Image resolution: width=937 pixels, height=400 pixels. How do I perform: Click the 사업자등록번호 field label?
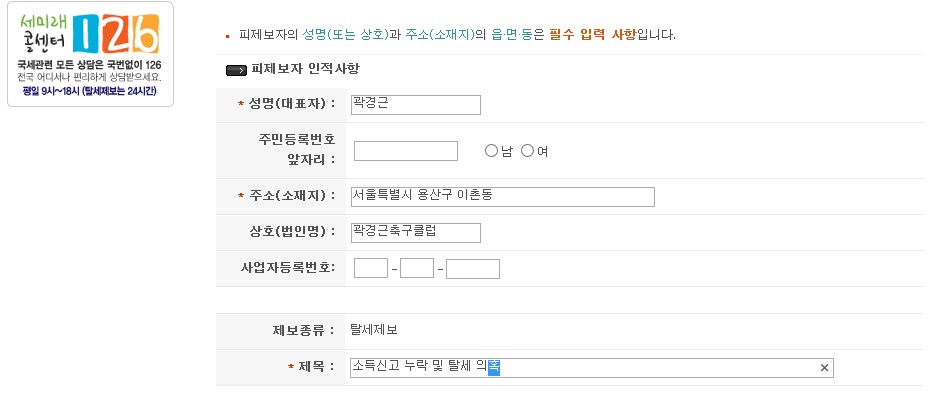288,268
